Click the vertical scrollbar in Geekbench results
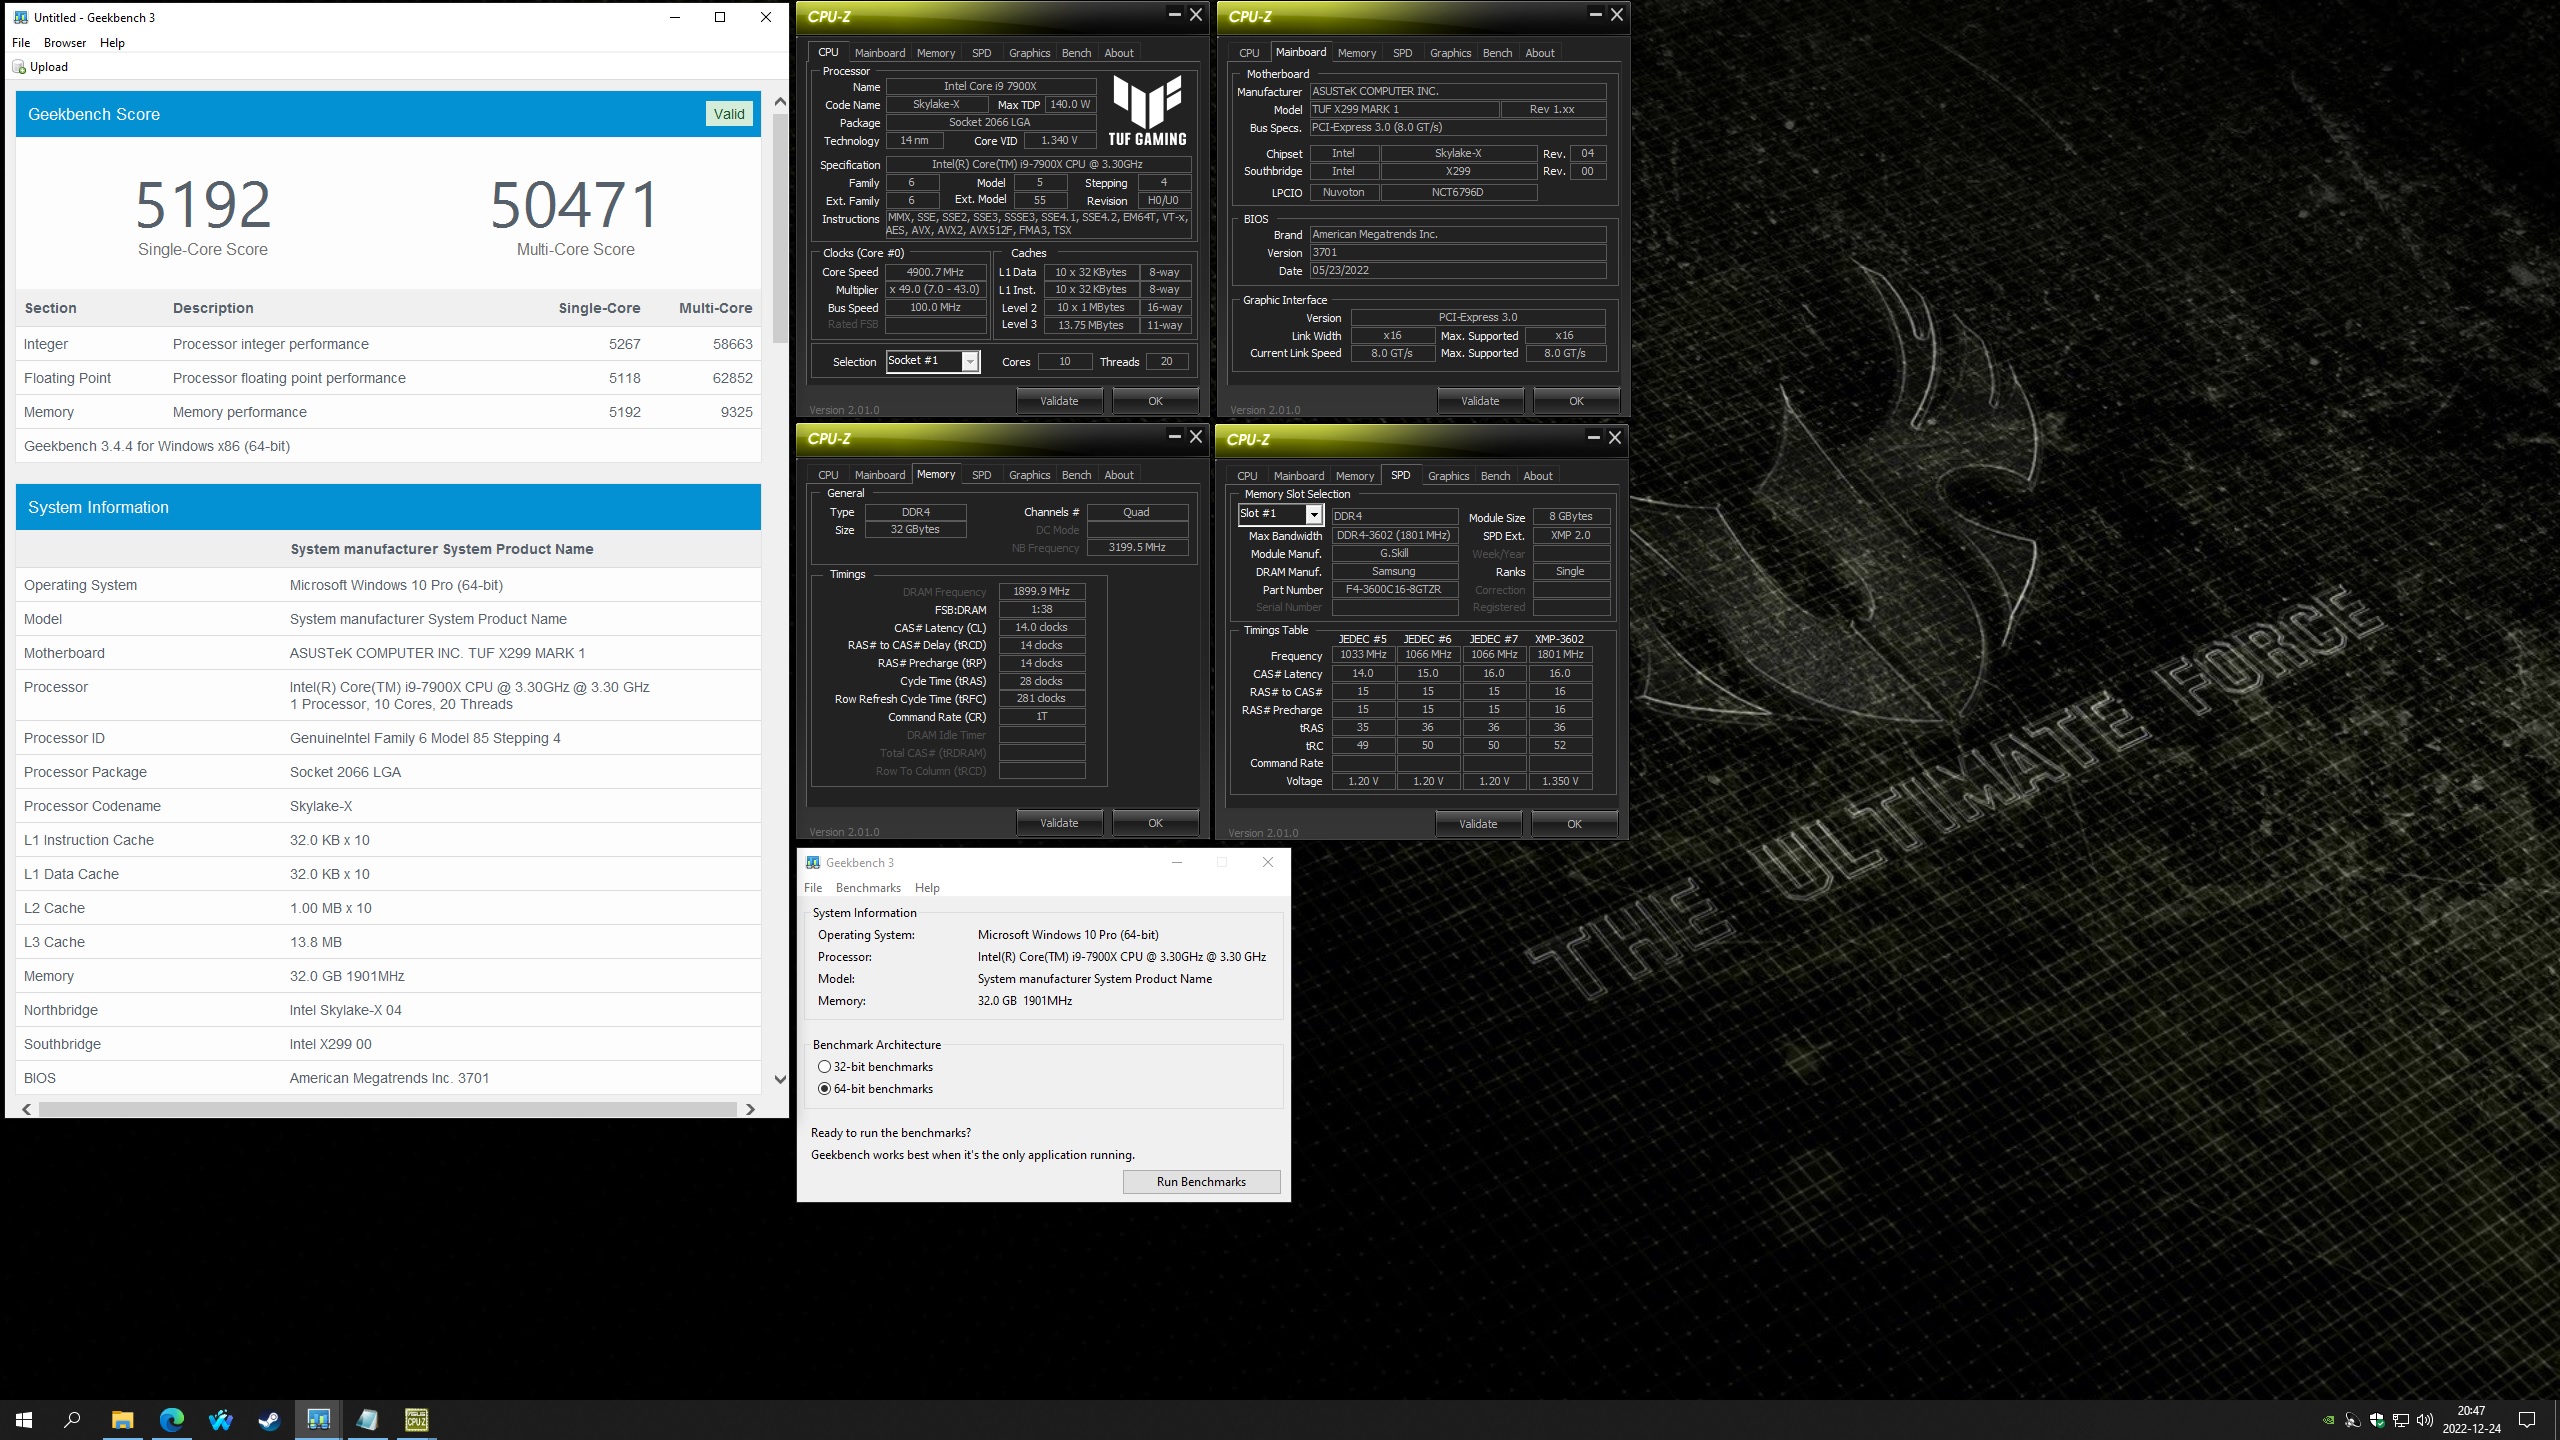 pyautogui.click(x=780, y=228)
